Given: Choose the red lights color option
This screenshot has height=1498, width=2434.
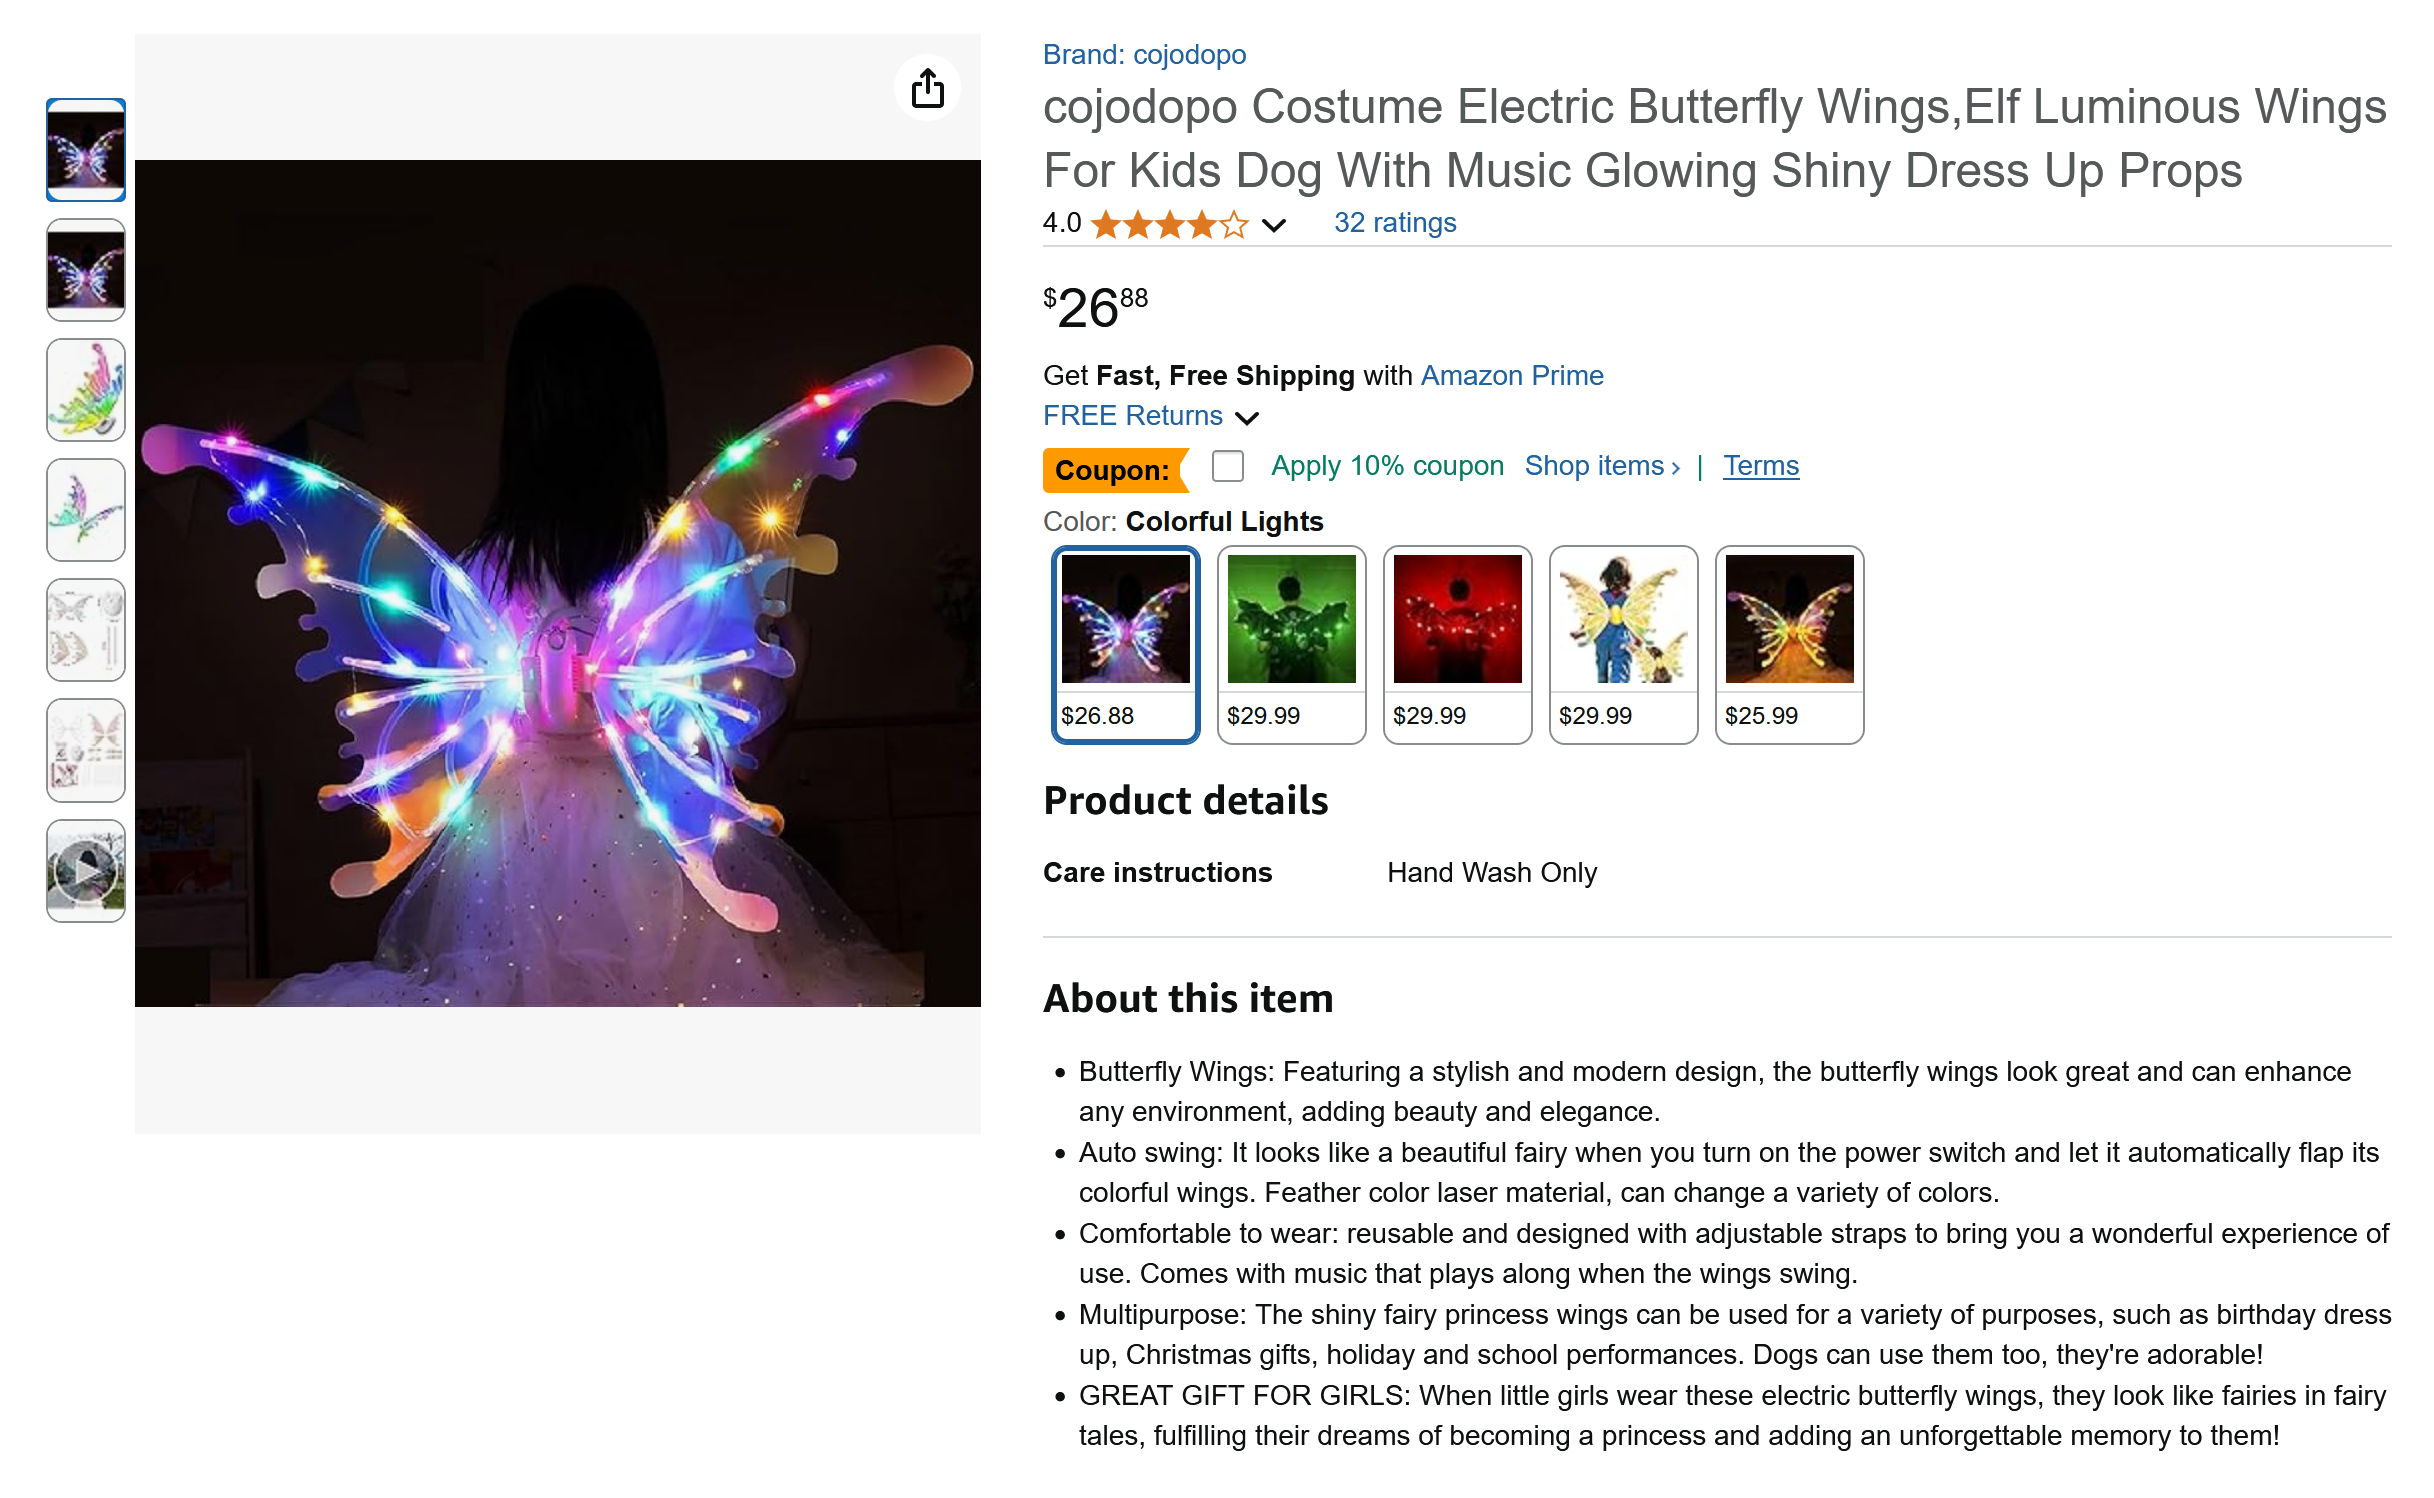Looking at the screenshot, I should pyautogui.click(x=1457, y=644).
